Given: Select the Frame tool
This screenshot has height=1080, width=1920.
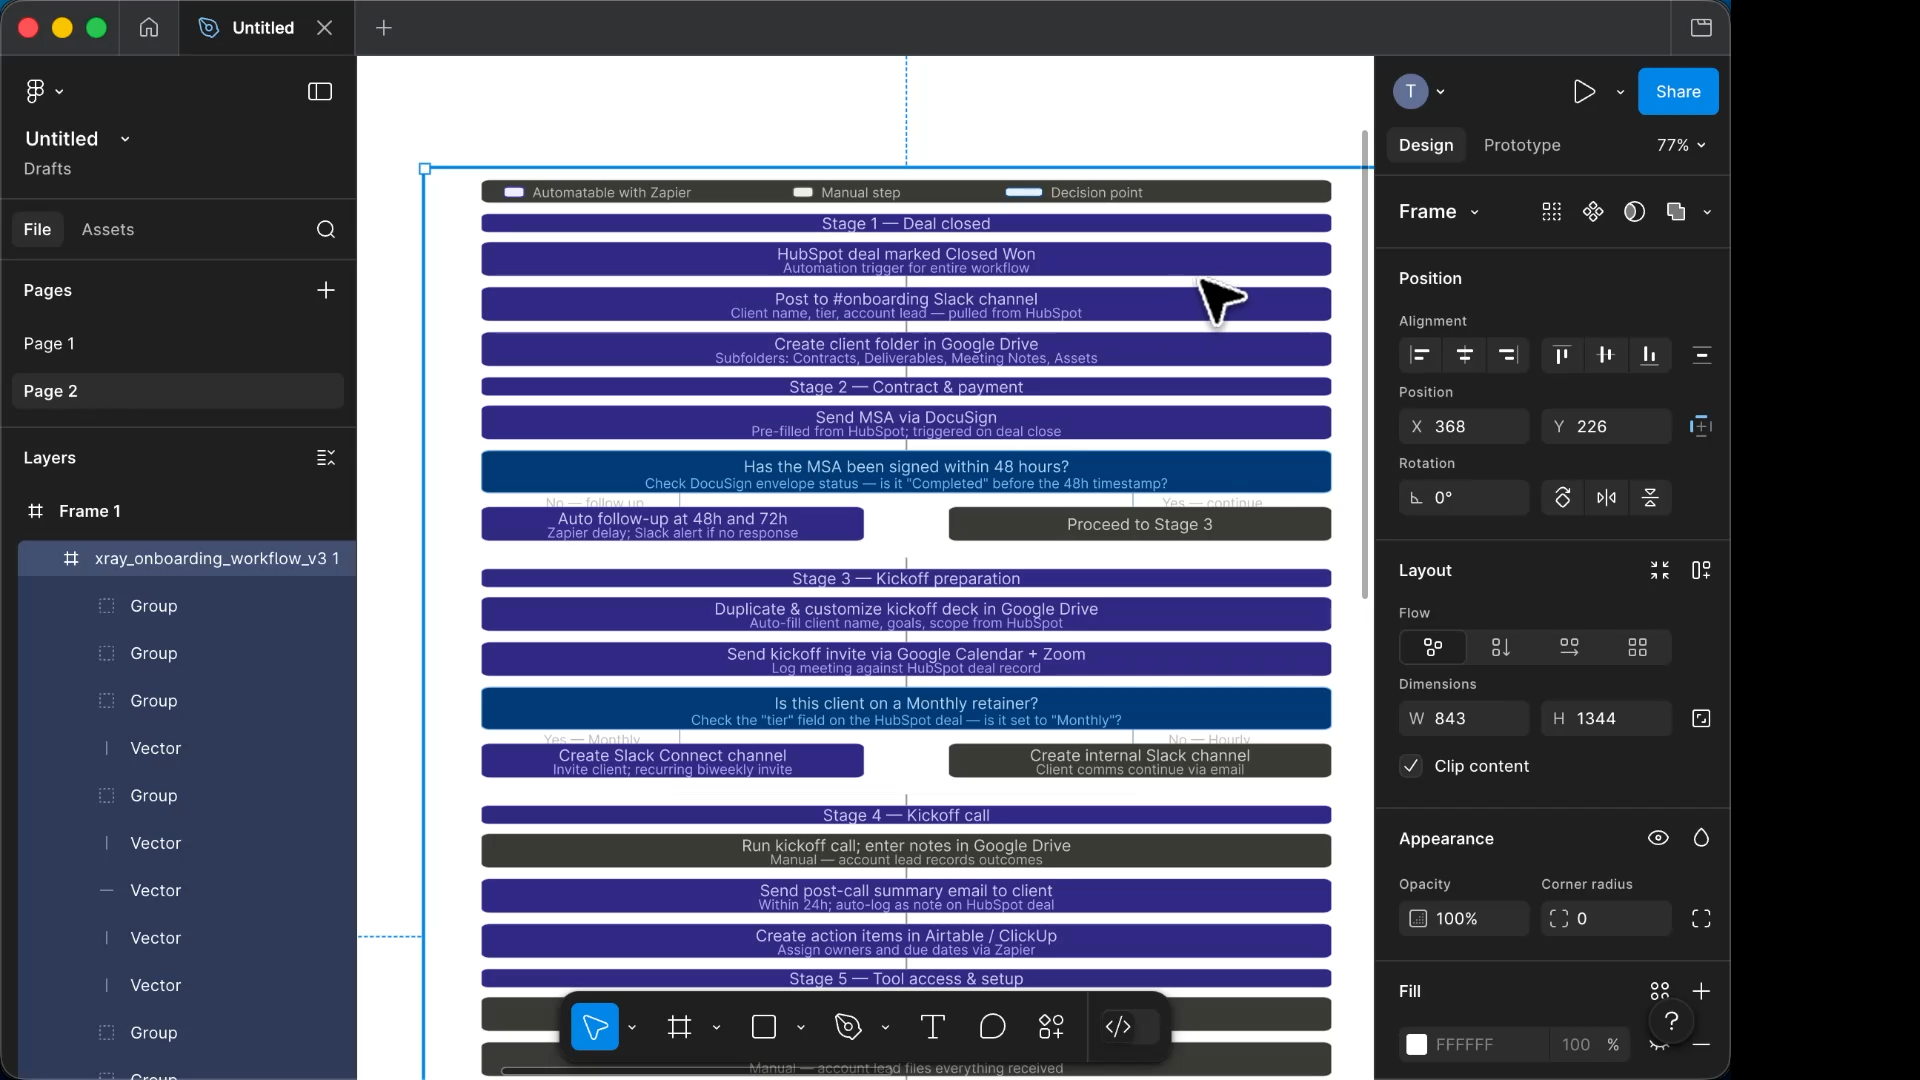Looking at the screenshot, I should [681, 1027].
